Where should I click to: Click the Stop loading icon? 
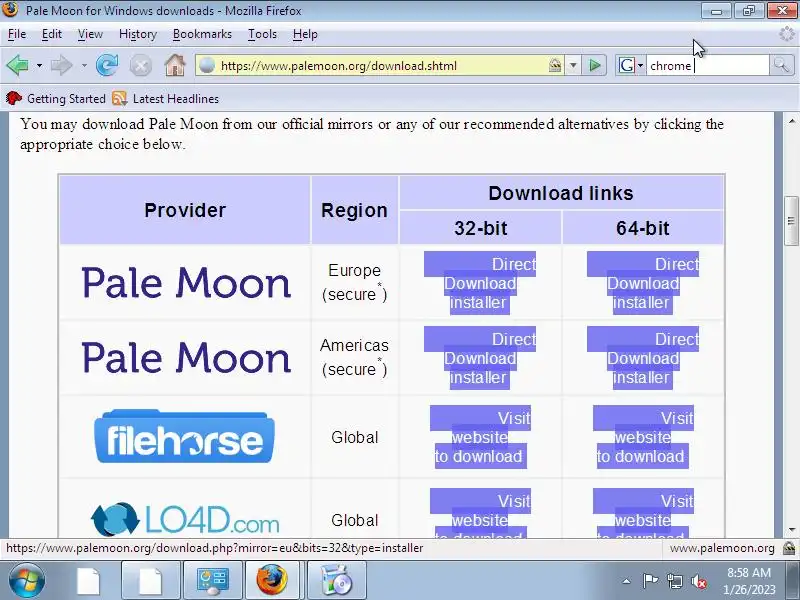click(x=140, y=66)
